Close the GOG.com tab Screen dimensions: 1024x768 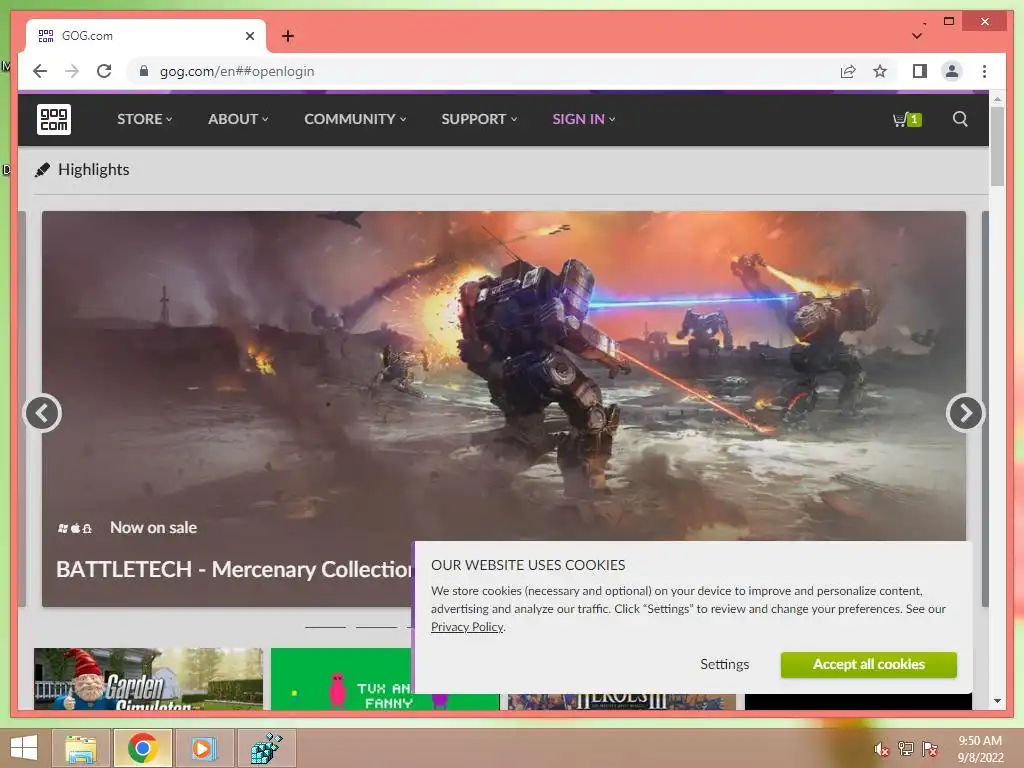click(249, 36)
